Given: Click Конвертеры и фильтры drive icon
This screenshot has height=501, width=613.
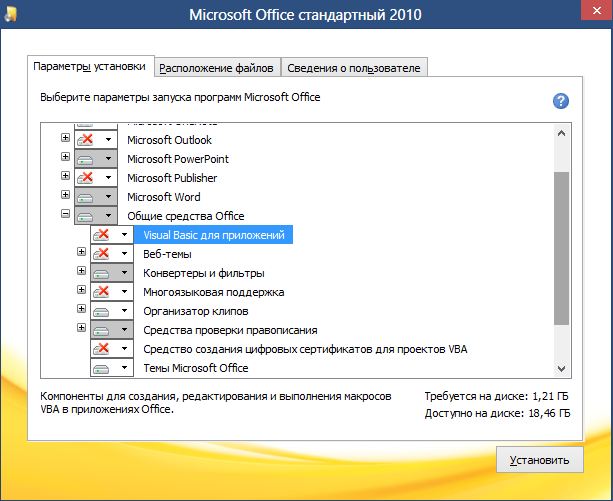Looking at the screenshot, I should pos(101,273).
